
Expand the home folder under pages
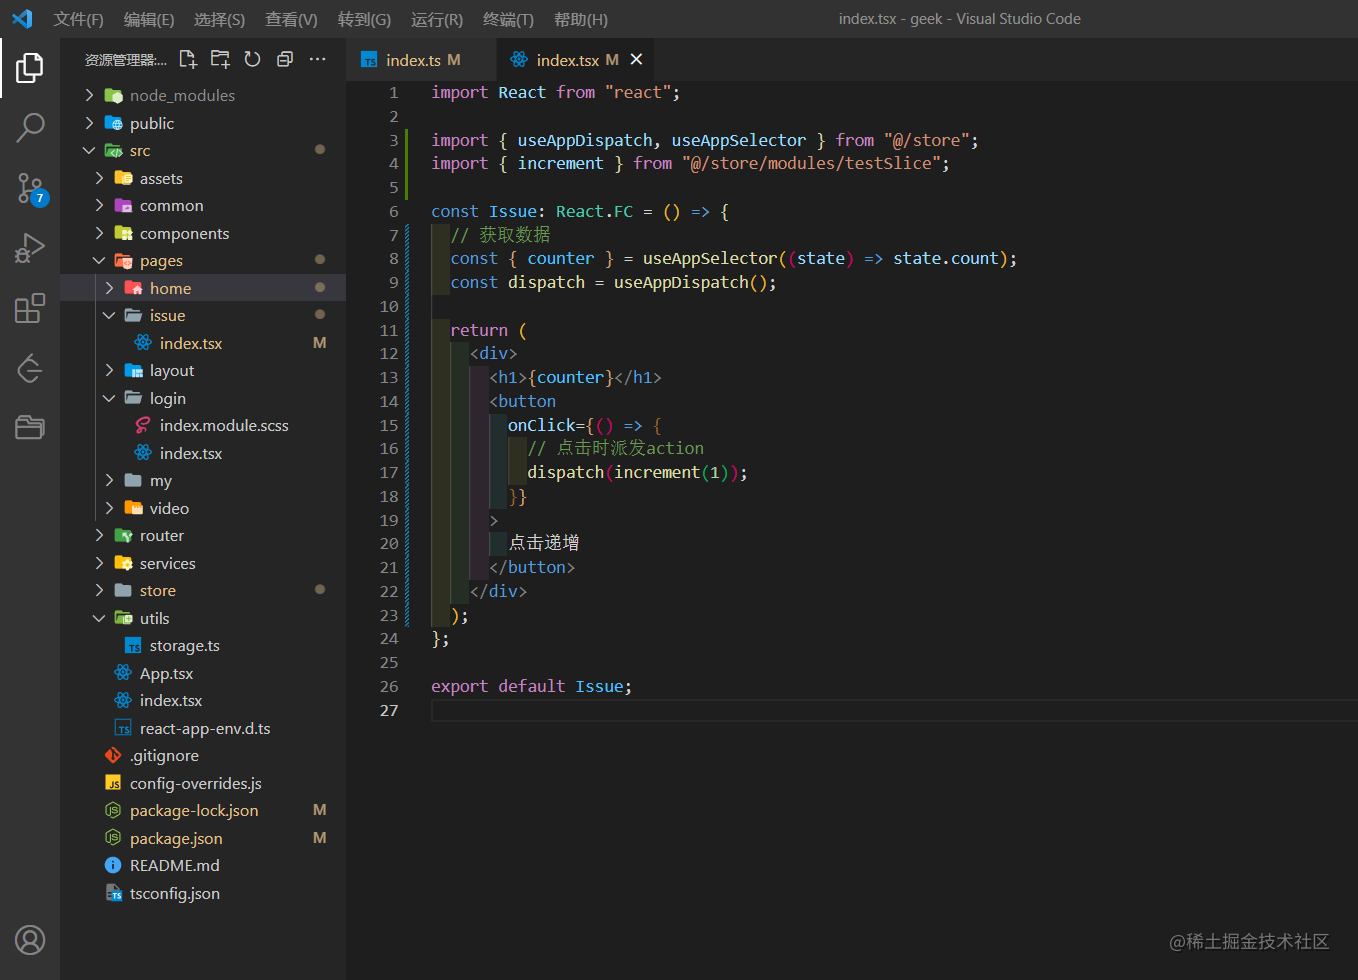tap(170, 288)
